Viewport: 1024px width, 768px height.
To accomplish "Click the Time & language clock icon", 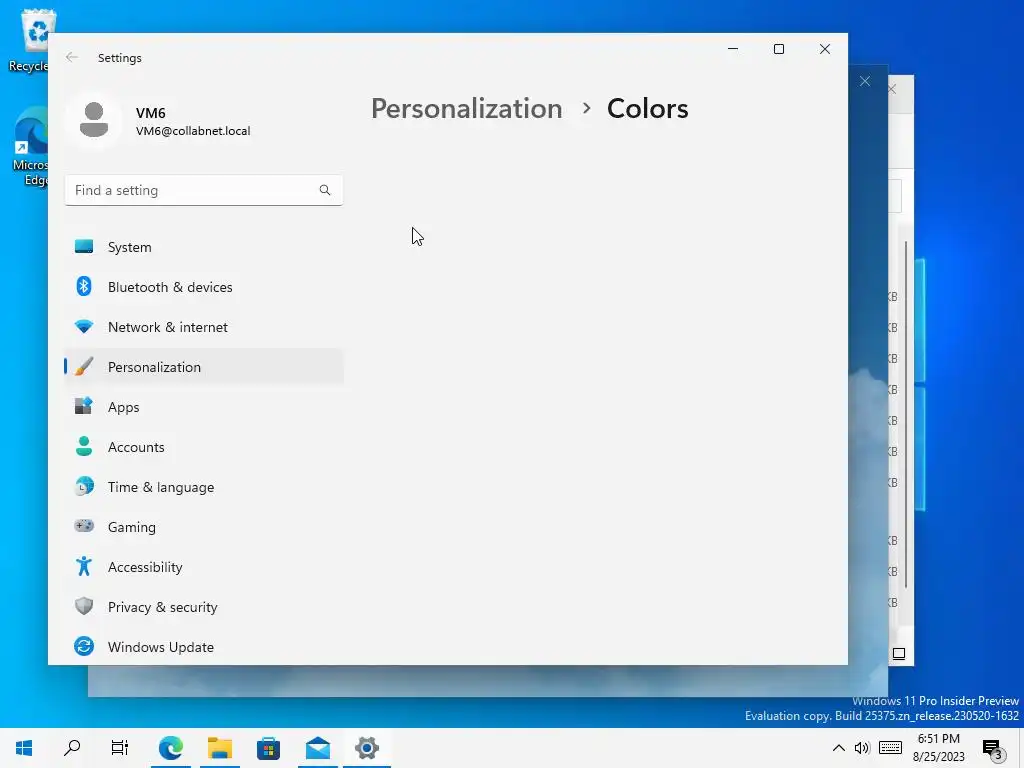I will pyautogui.click(x=84, y=486).
